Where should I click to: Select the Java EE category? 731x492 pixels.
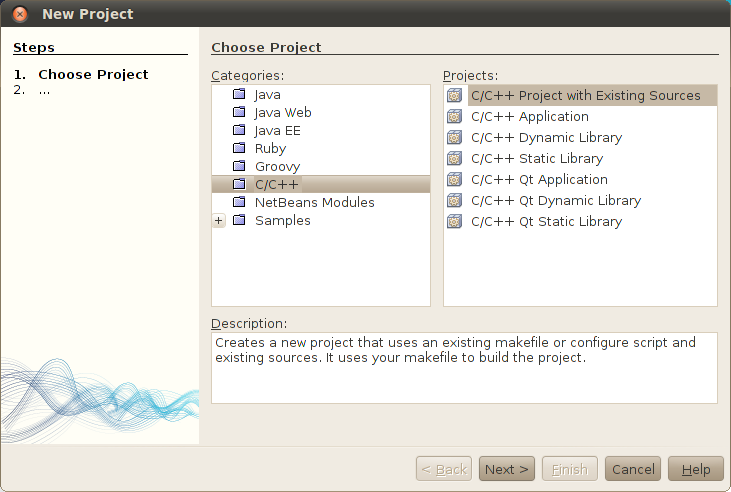pos(277,130)
